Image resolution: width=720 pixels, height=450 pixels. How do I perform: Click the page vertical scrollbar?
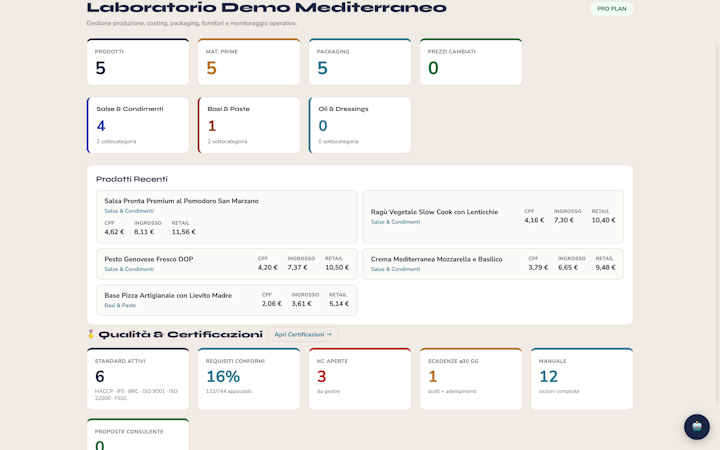point(717,225)
